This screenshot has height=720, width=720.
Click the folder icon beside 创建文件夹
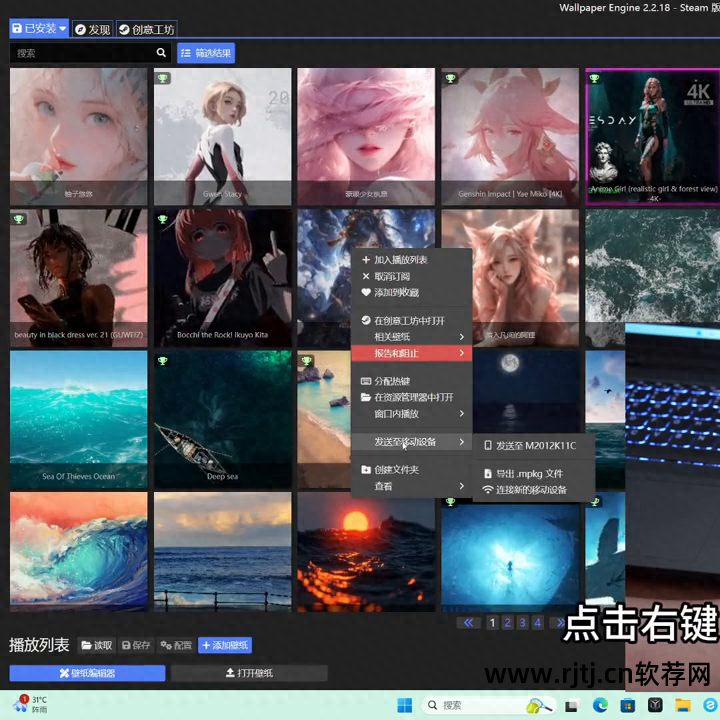coord(366,470)
